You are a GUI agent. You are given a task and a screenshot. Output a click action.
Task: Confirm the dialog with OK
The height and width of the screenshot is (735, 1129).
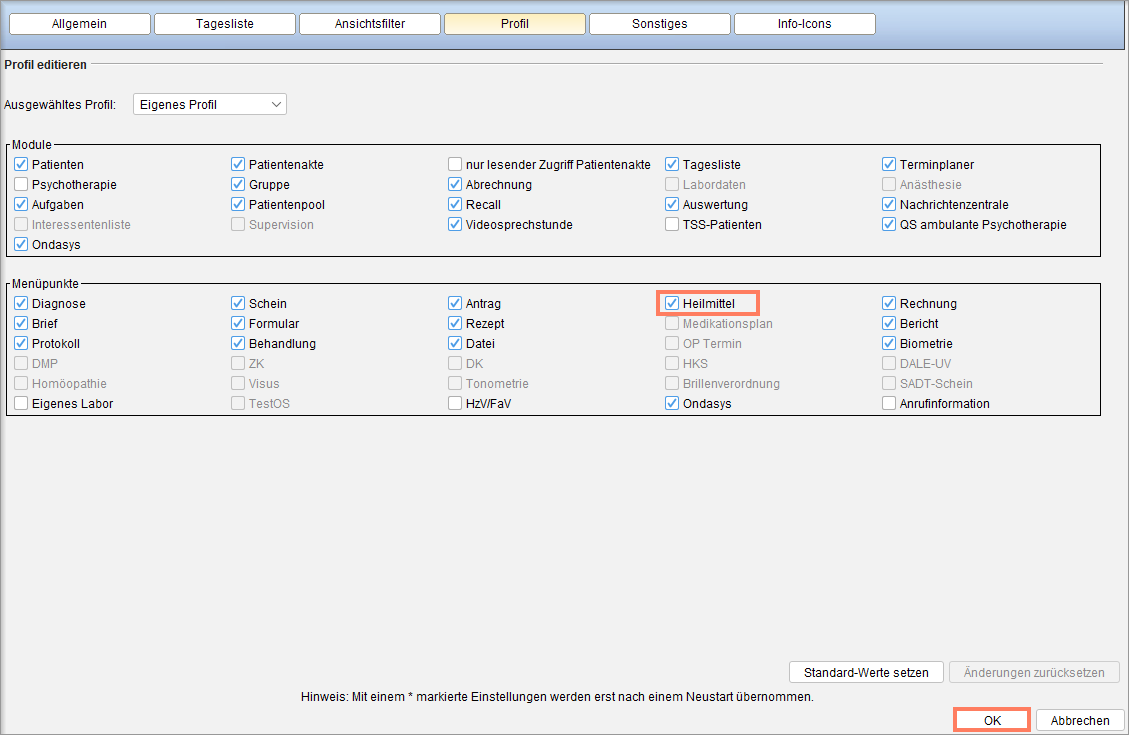[992, 720]
